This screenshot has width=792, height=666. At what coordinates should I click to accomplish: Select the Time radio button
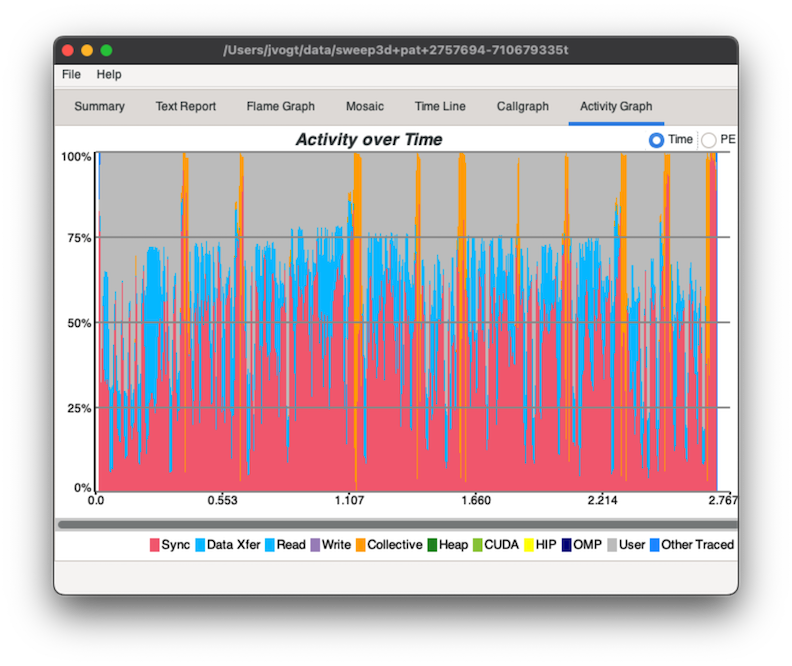[x=656, y=140]
